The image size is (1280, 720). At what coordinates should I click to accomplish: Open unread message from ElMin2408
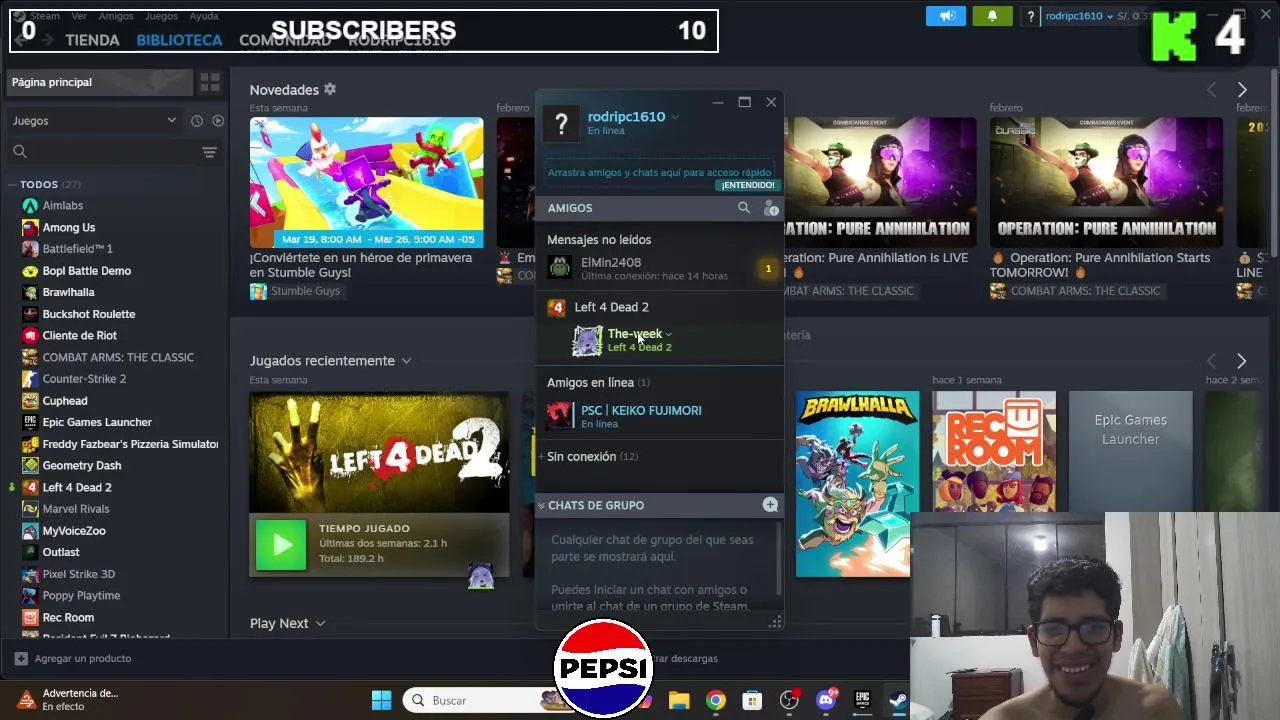pos(660,269)
